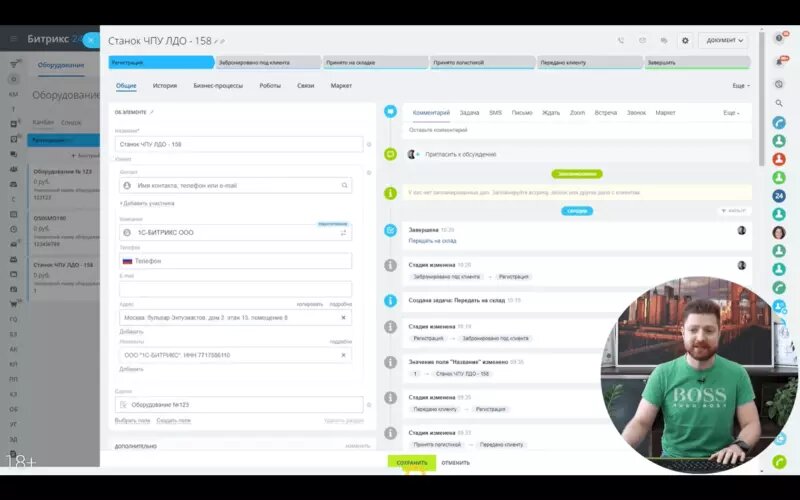Open the red user avatar in right bar
This screenshot has width=800, height=500.
(x=779, y=159)
